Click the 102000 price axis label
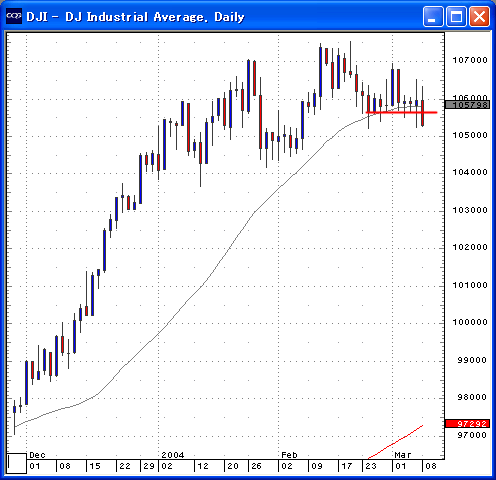 [x=470, y=247]
